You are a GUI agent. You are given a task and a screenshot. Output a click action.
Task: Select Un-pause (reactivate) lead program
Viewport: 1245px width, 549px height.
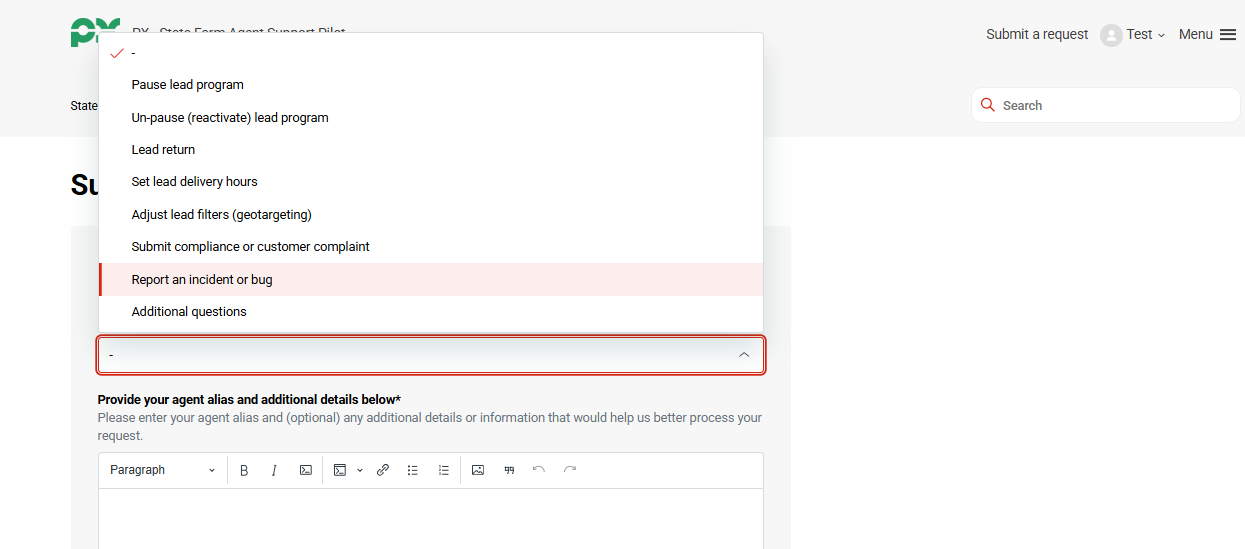pos(431,117)
